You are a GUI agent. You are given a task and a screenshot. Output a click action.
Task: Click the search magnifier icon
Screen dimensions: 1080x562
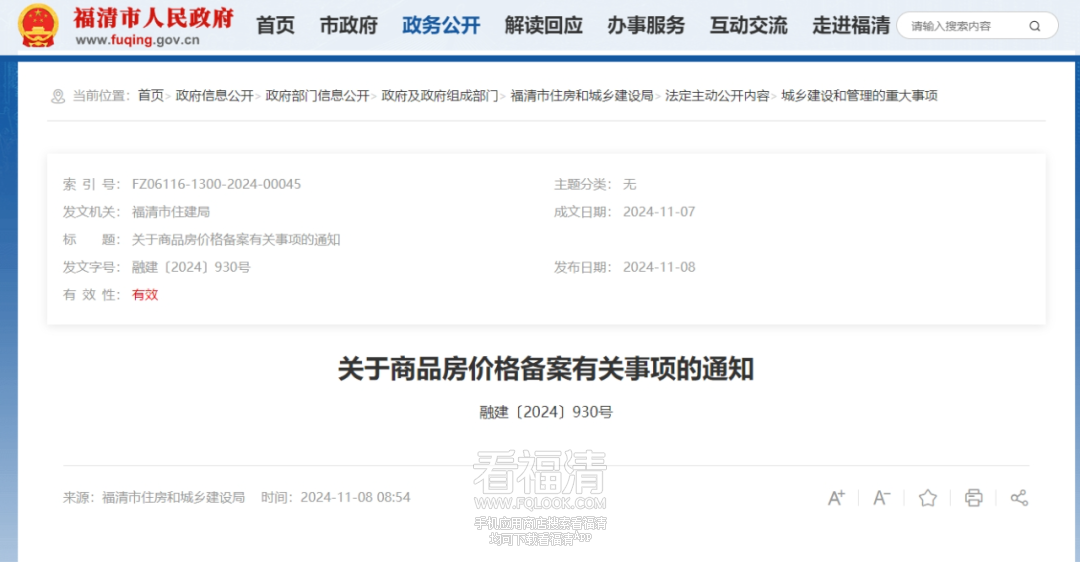(1035, 26)
